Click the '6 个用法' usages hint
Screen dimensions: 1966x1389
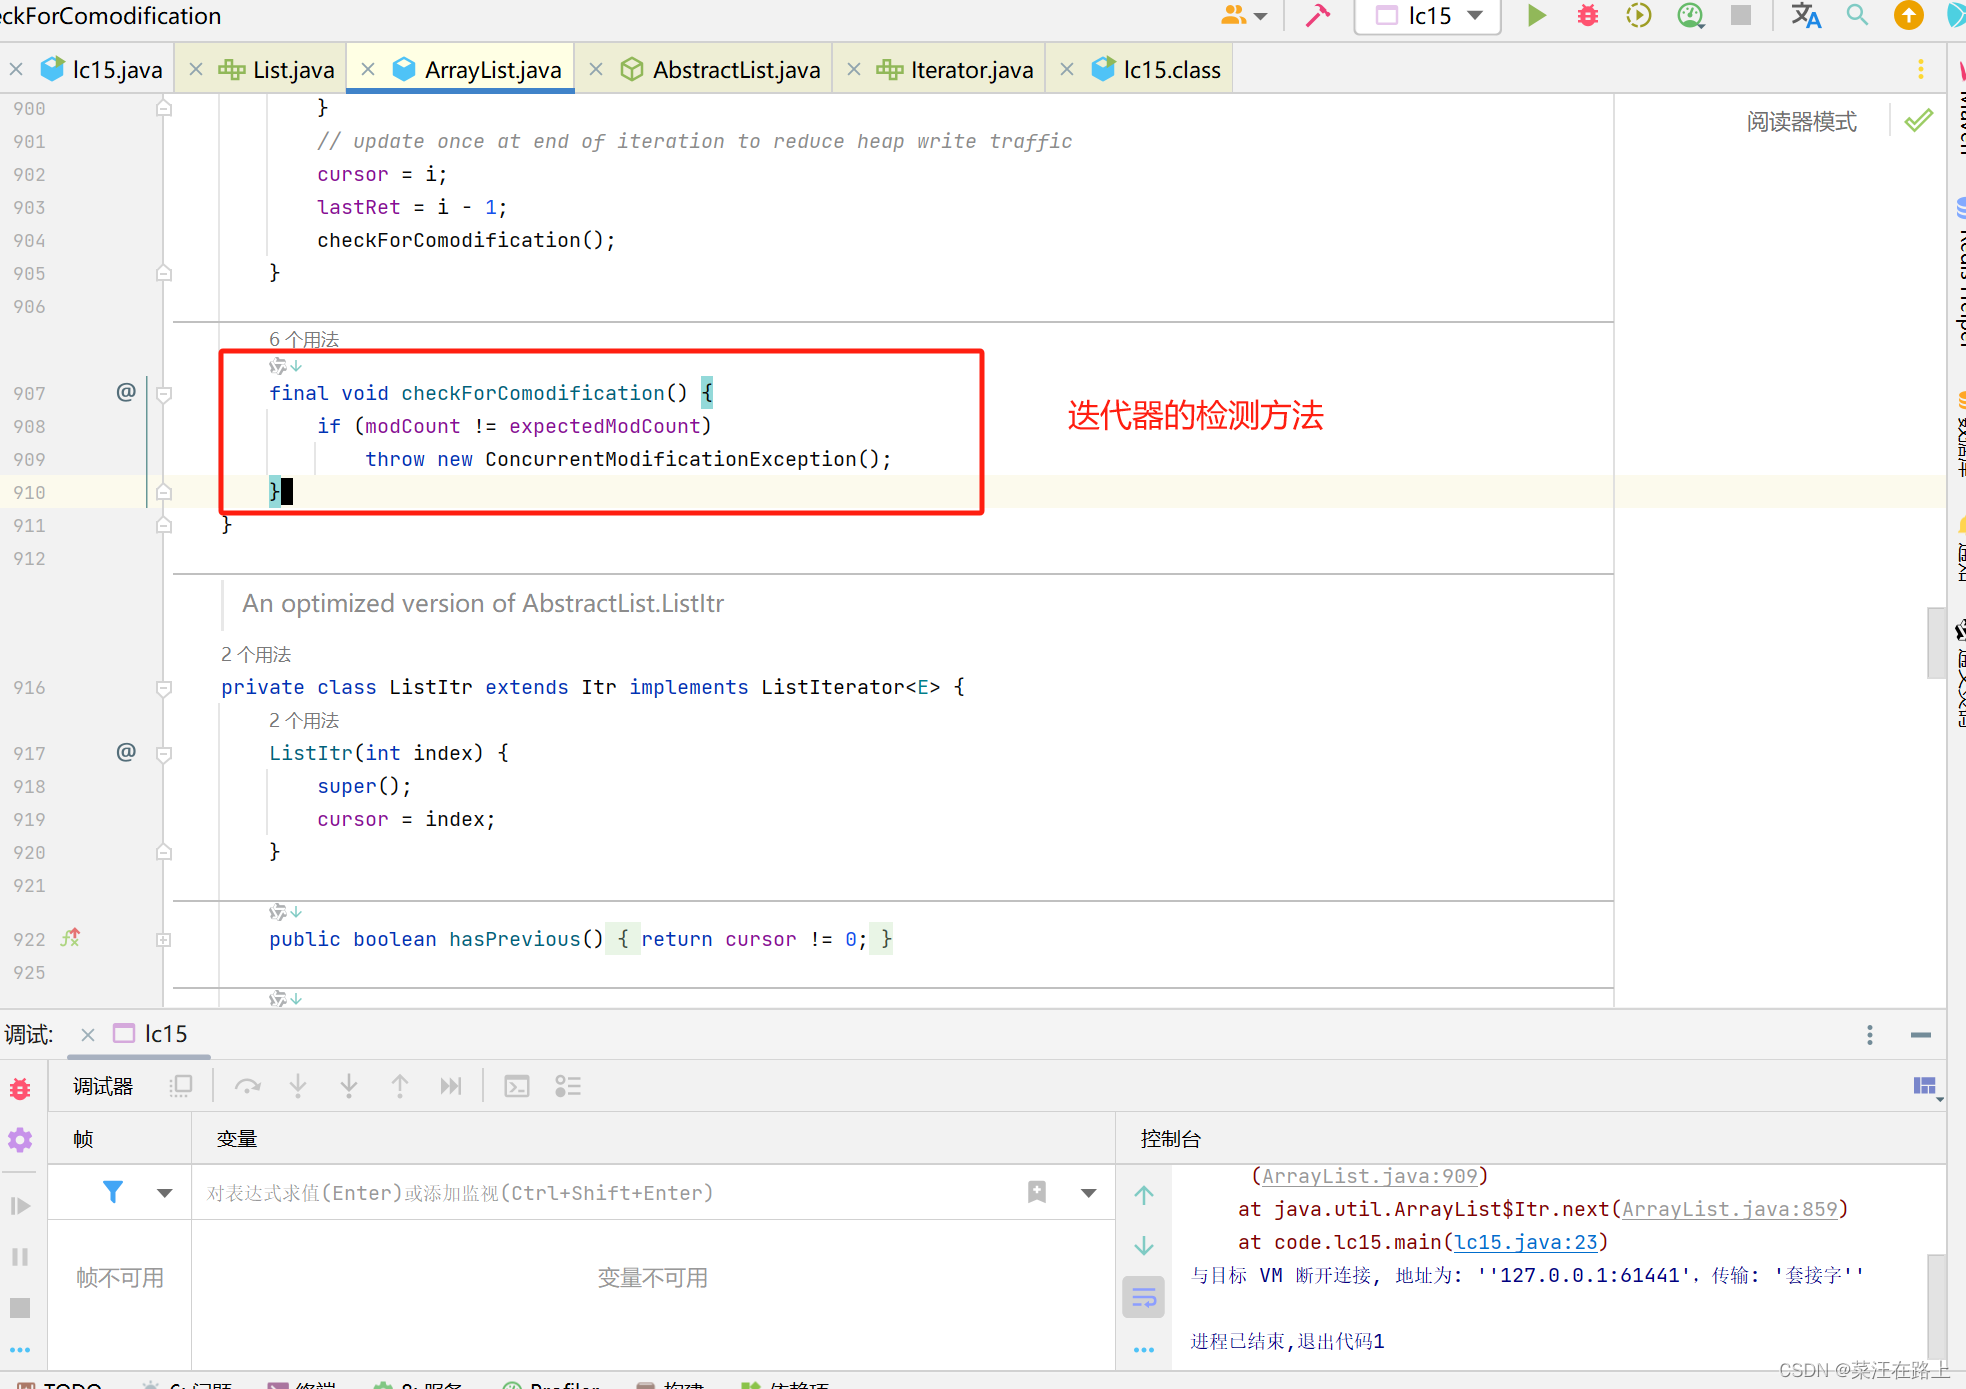(x=304, y=339)
